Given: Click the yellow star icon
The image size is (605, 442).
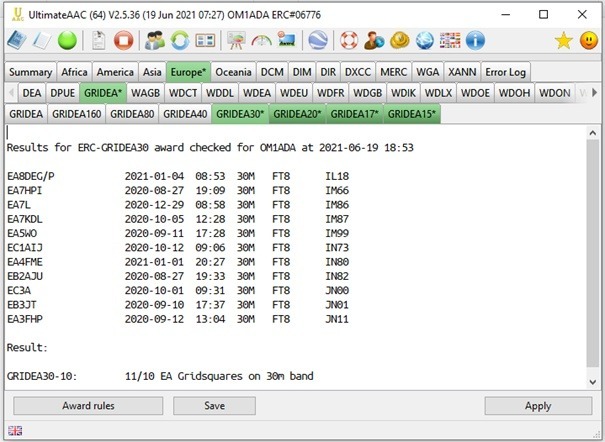Looking at the screenshot, I should pos(564,40).
